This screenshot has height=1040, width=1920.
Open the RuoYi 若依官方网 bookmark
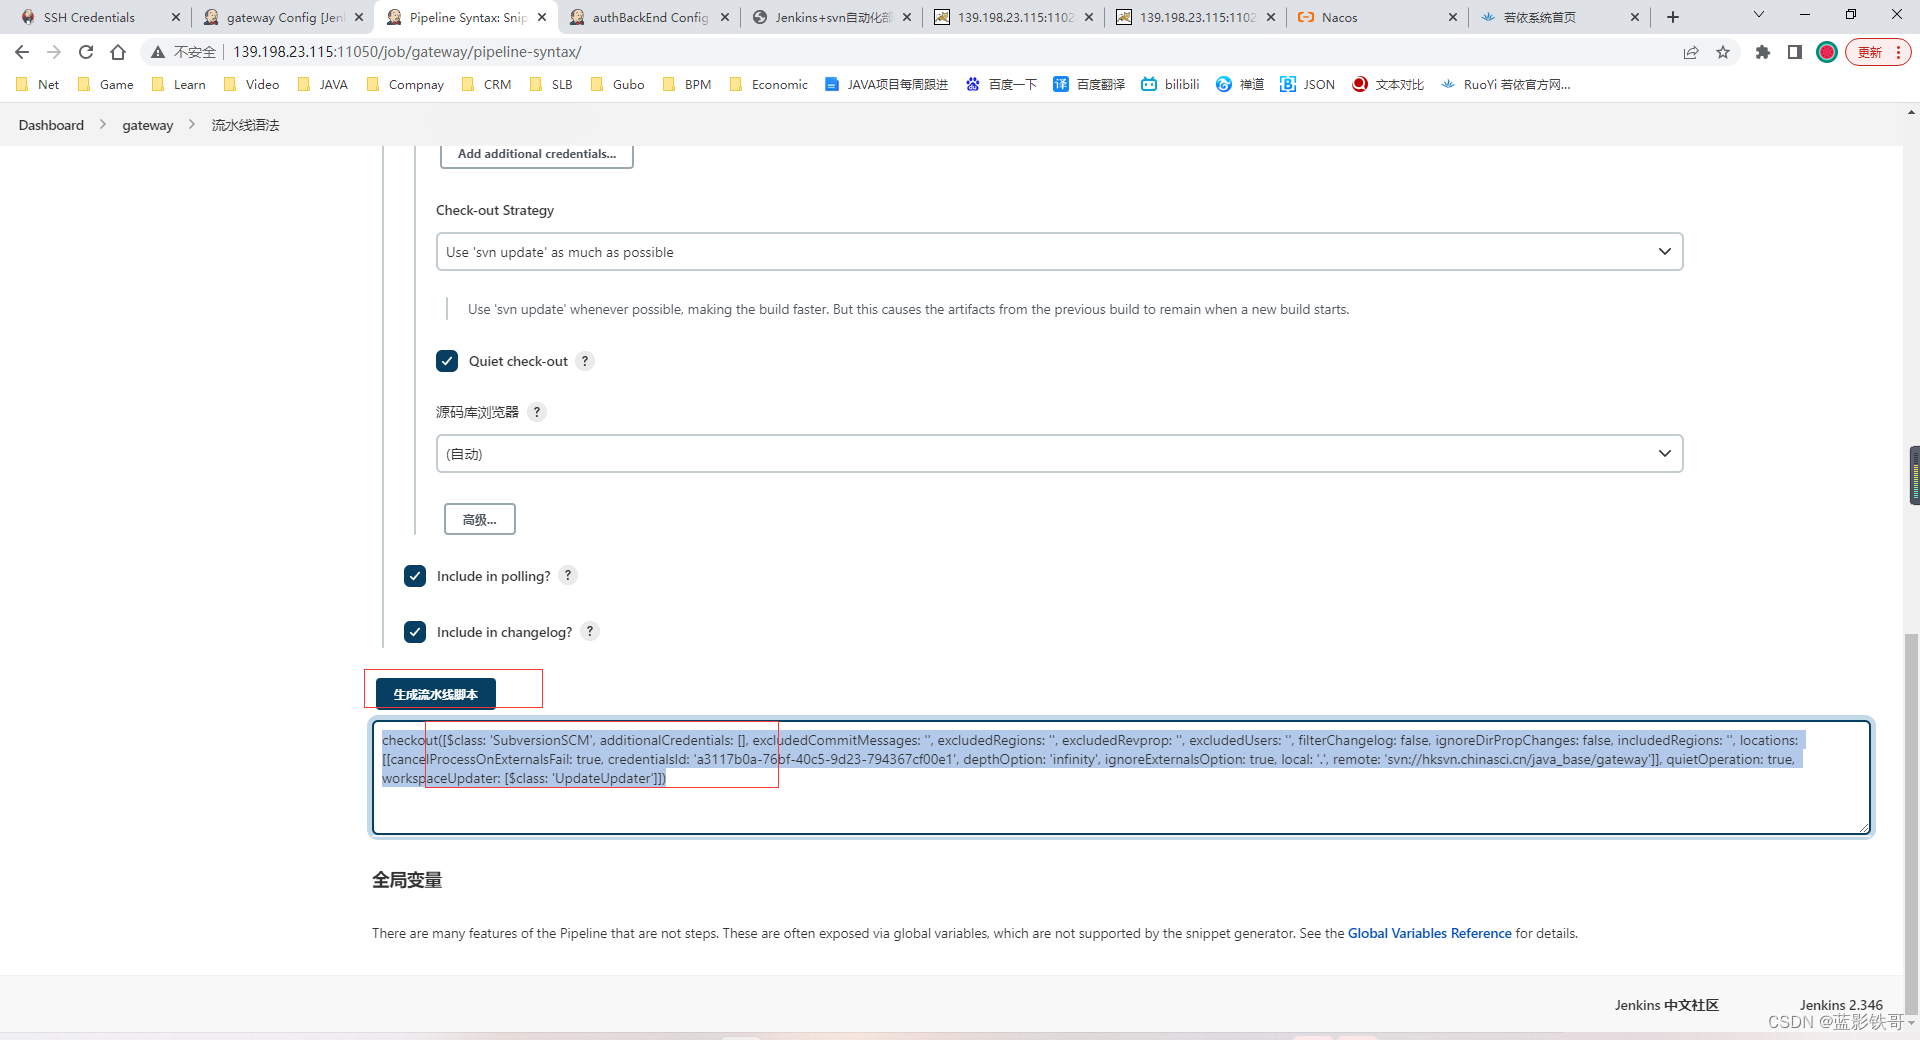(1506, 85)
